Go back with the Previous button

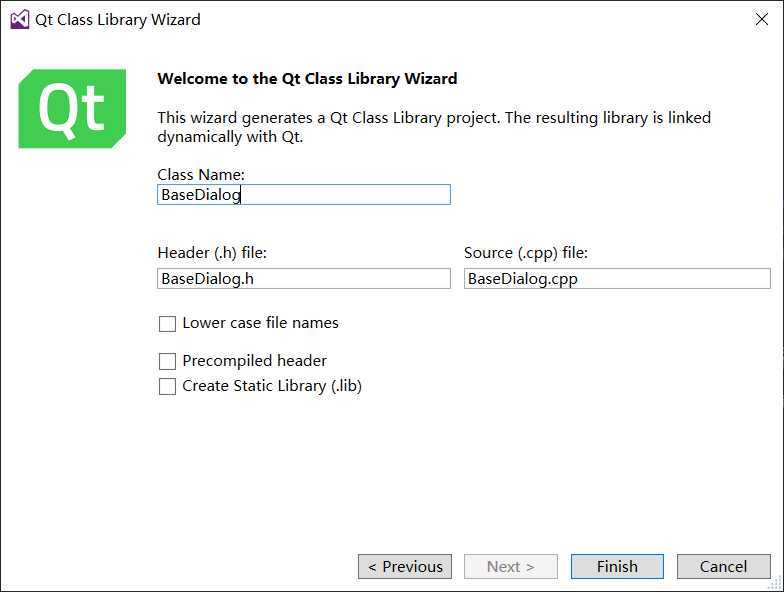pos(405,566)
